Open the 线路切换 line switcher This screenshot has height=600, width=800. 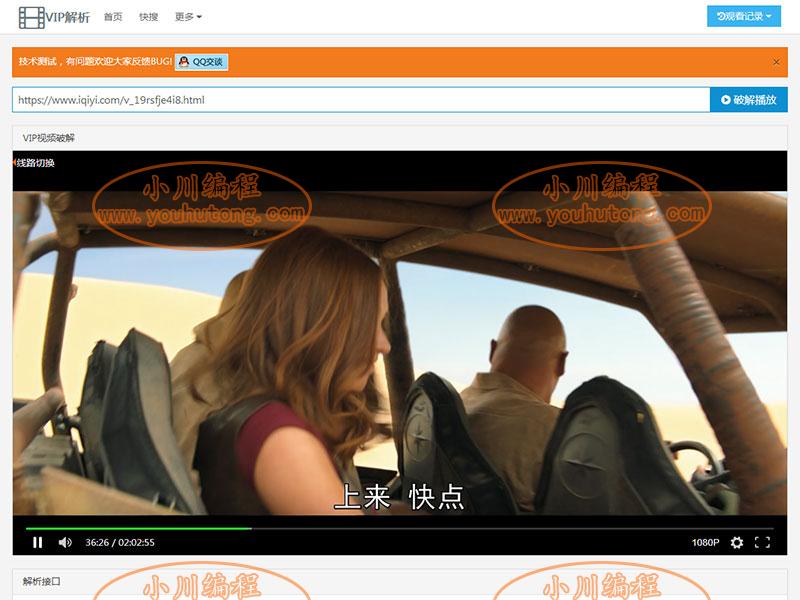34,163
